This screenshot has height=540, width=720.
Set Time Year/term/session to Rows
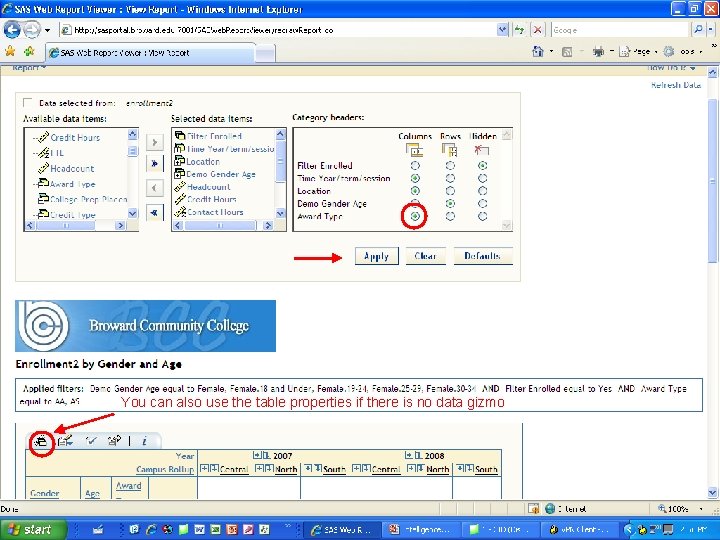[x=450, y=178]
